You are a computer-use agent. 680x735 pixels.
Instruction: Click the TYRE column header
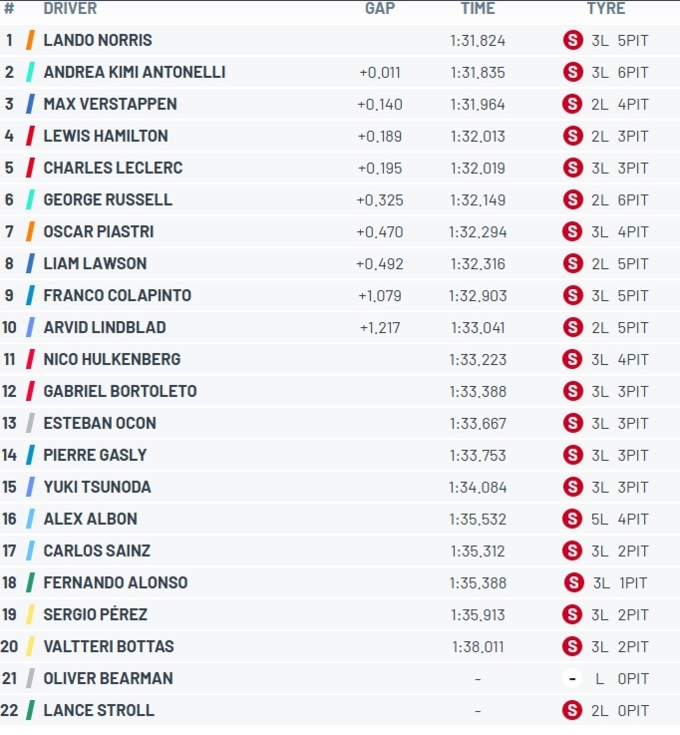click(x=606, y=8)
